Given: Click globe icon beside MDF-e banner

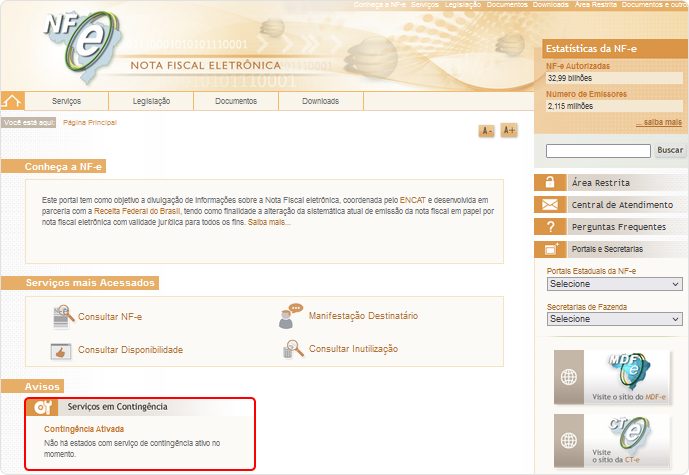Looking at the screenshot, I should pos(569,377).
